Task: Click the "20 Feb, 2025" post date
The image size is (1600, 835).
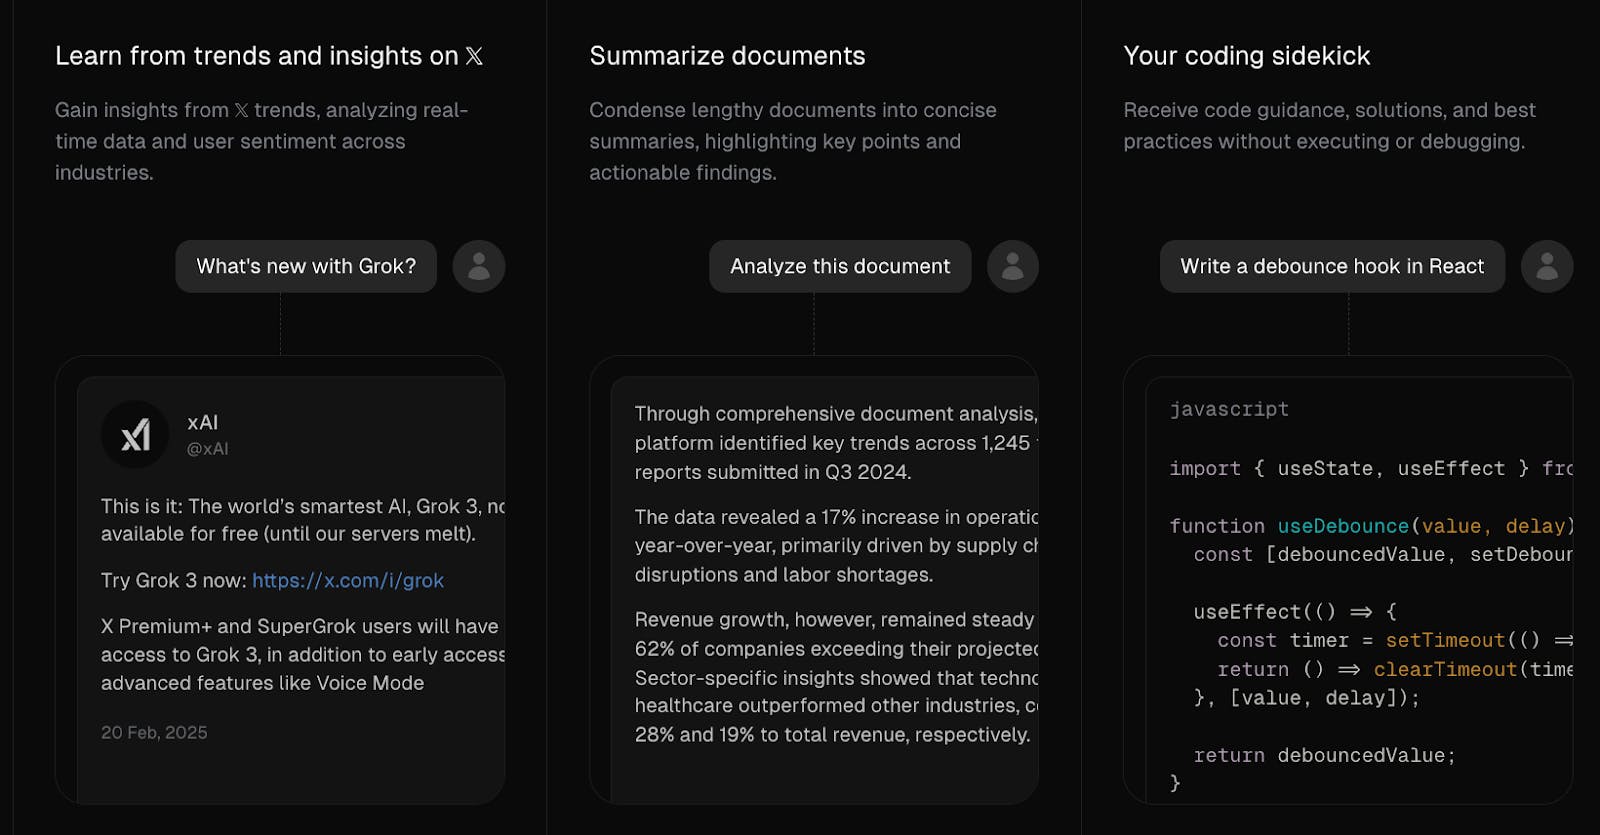Action: coord(154,733)
